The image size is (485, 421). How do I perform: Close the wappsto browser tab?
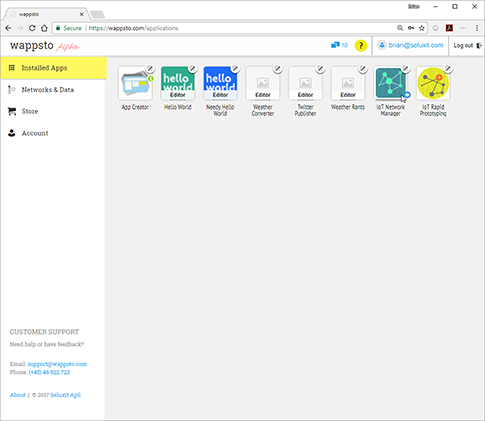81,14
